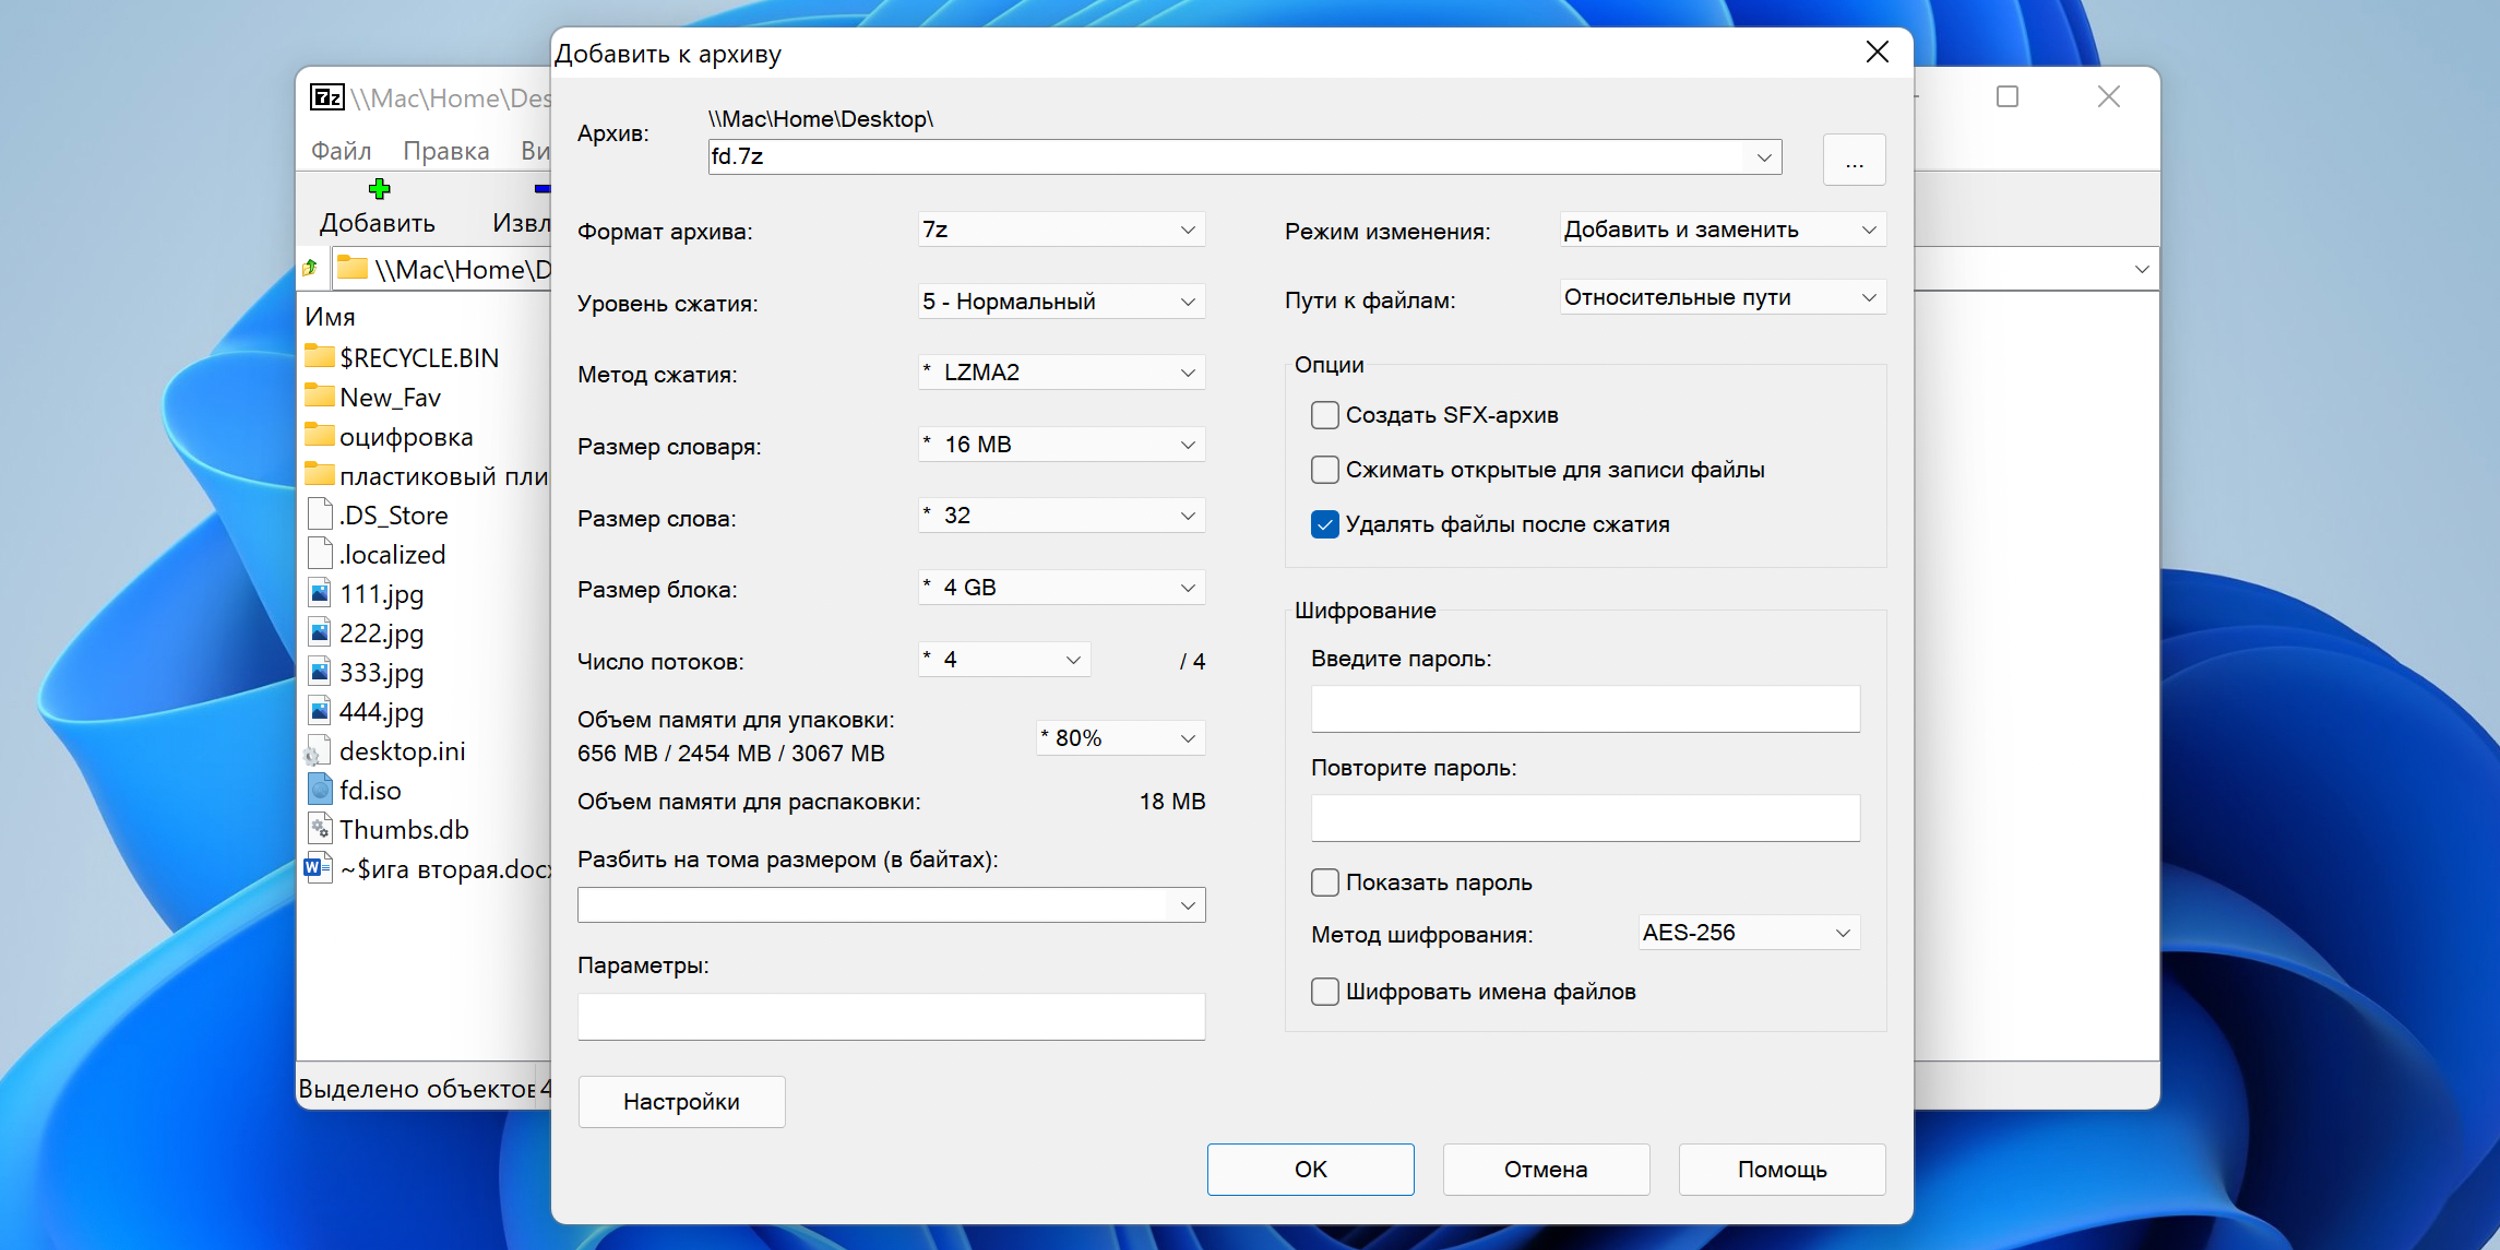Open the Правка menu
Image resolution: width=2500 pixels, height=1250 pixels.
[x=446, y=151]
